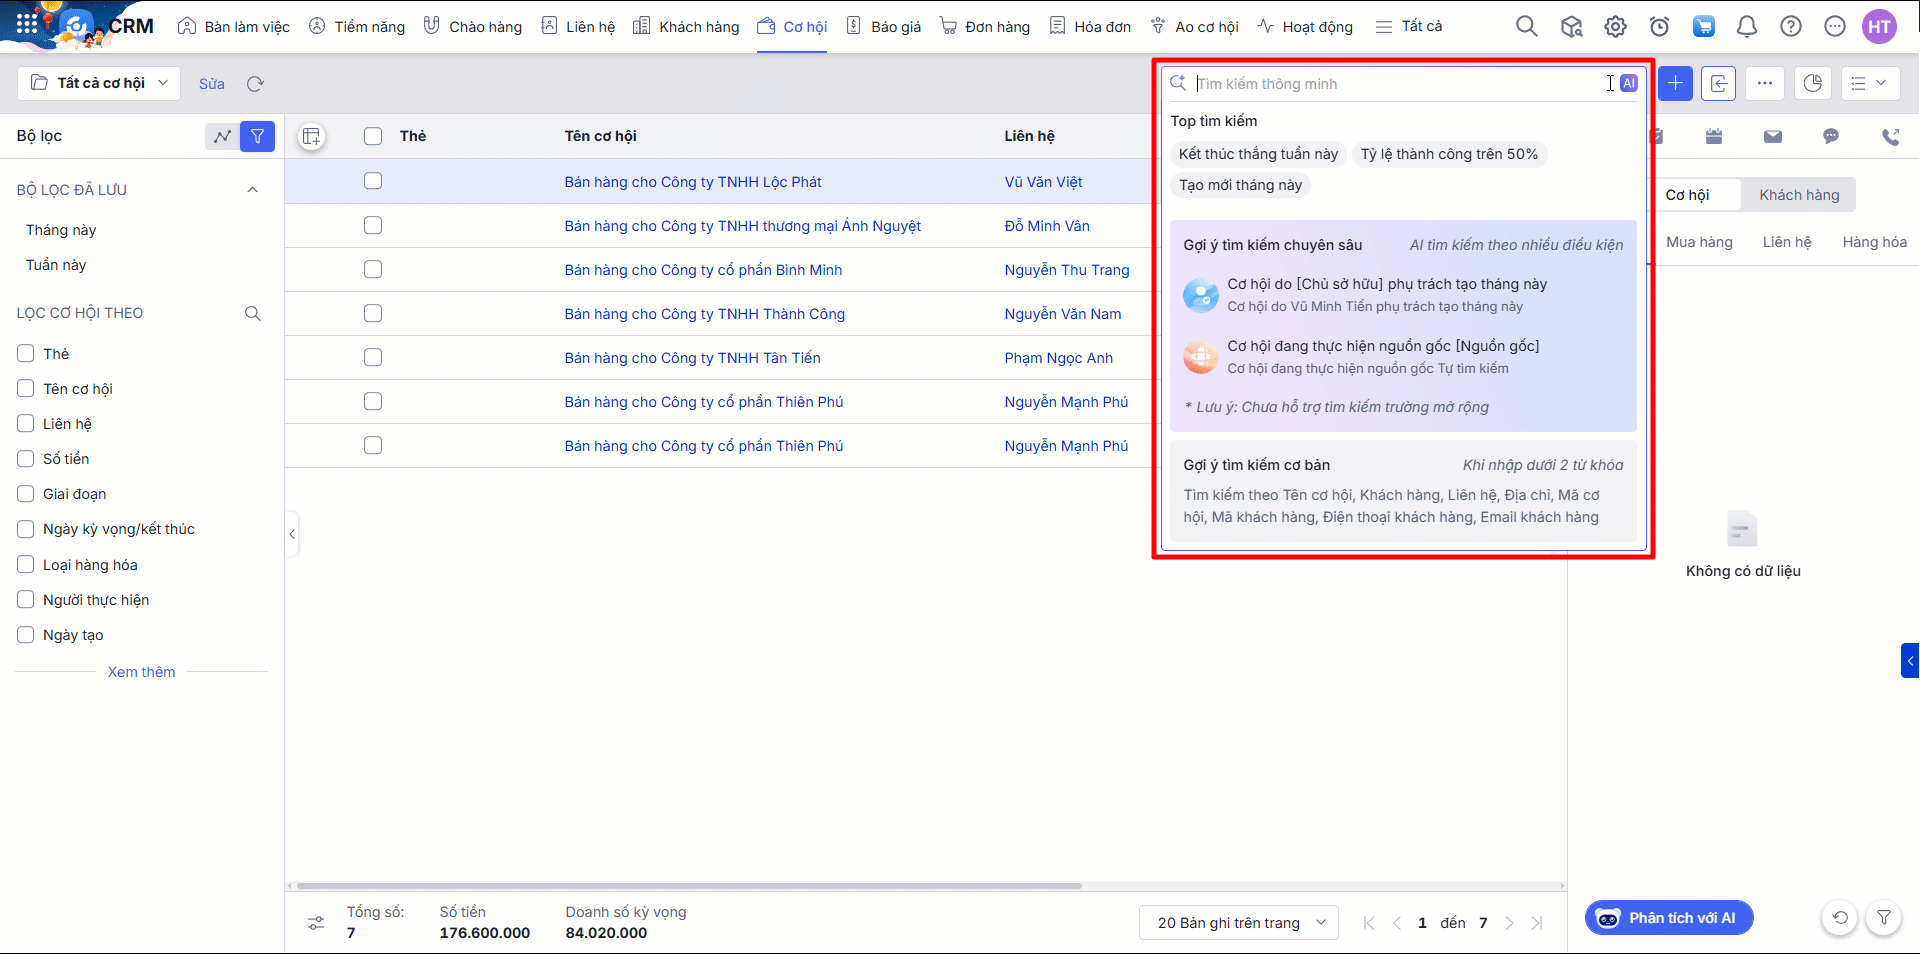Enable the Giai đoạn filter checkbox
Image resolution: width=1920 pixels, height=954 pixels.
tap(26, 494)
